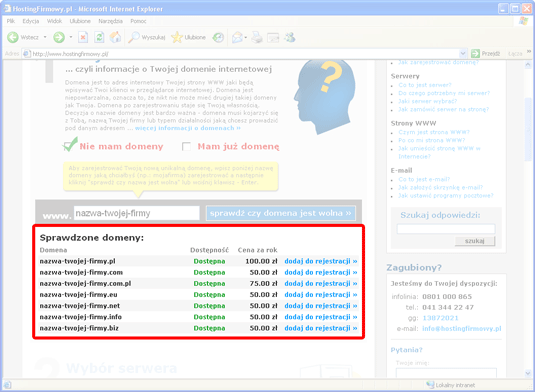Click the Print toolbar icon
Image resolution: width=535 pixels, height=392 pixels.
pos(257,37)
